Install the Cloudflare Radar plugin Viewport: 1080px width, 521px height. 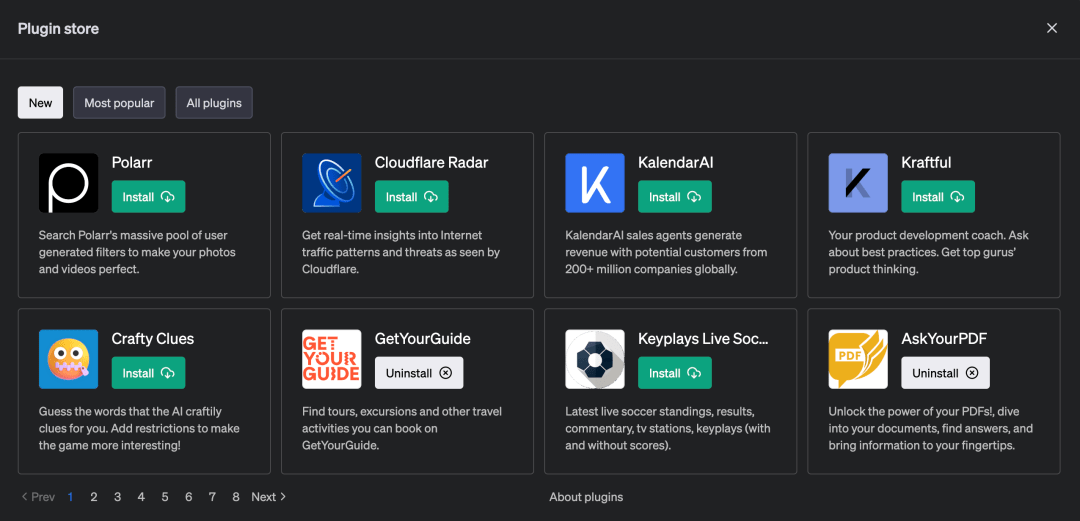[411, 197]
